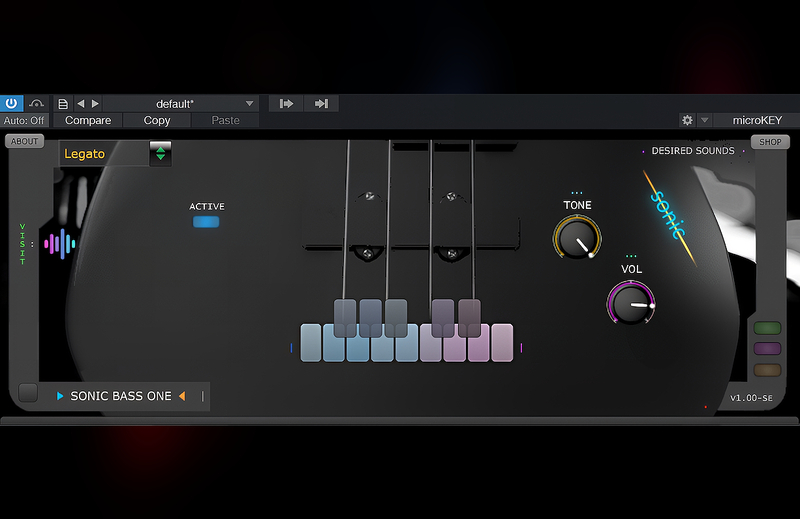Expand the default* preset dropdown
This screenshot has width=800, height=519.
coord(249,103)
